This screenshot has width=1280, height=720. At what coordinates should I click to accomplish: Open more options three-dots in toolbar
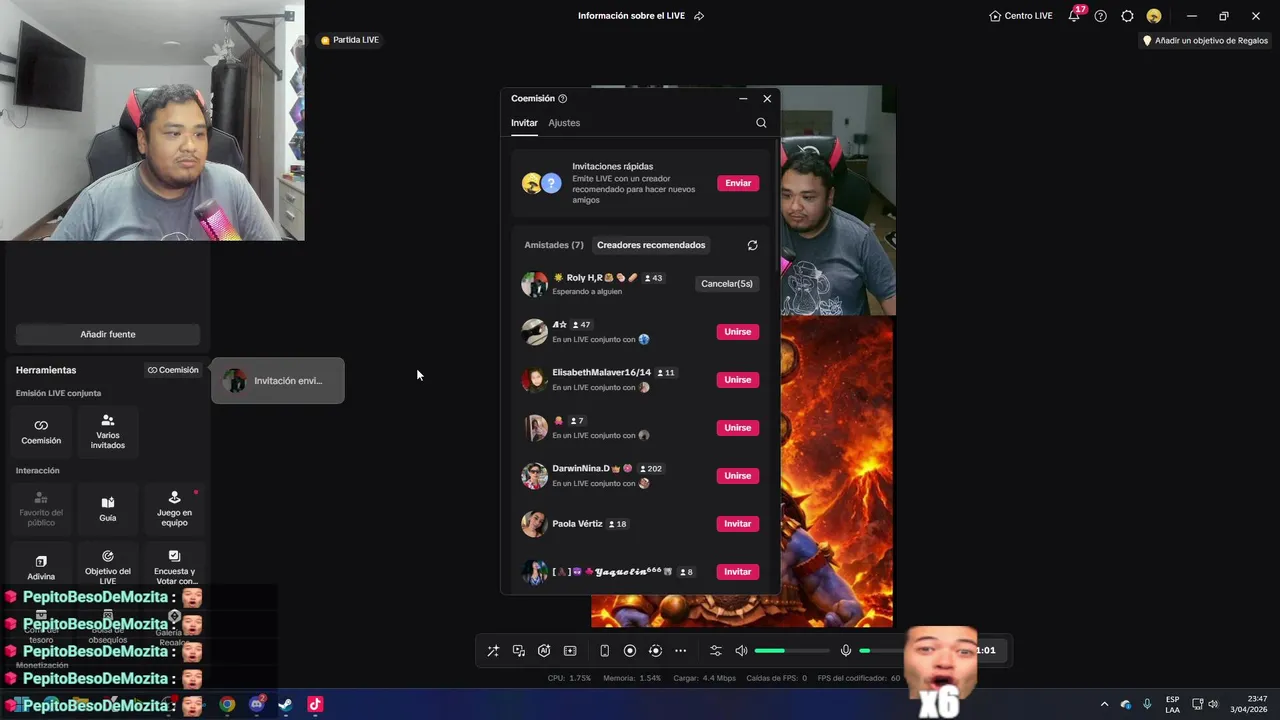coord(681,651)
